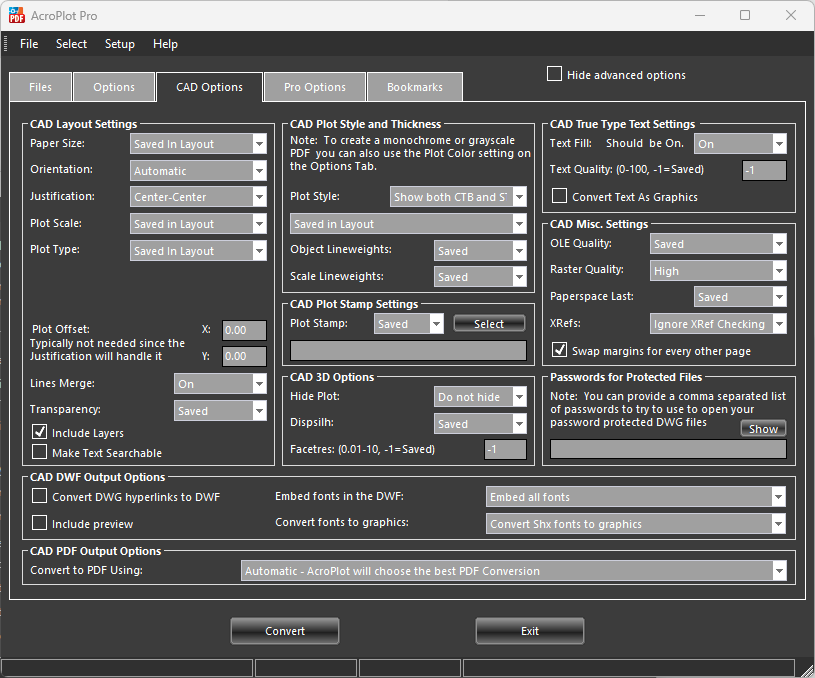Image resolution: width=815 pixels, height=678 pixels.
Task: Open the Text Fill dropdown
Action: [x=740, y=144]
